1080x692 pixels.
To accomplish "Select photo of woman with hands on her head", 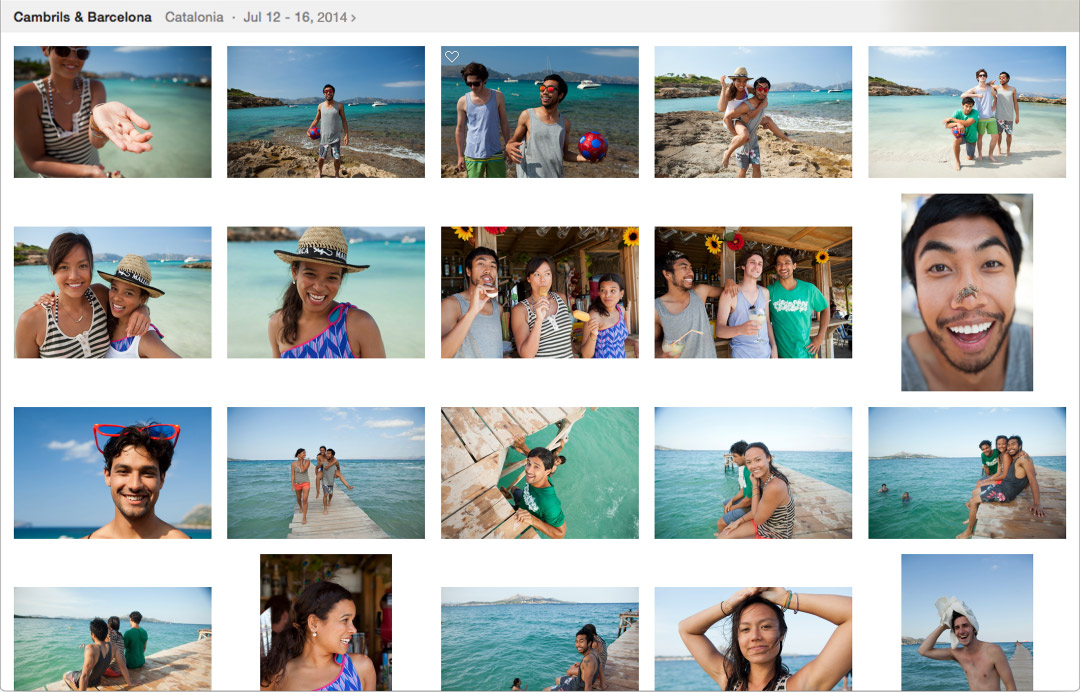I will tap(753, 639).
